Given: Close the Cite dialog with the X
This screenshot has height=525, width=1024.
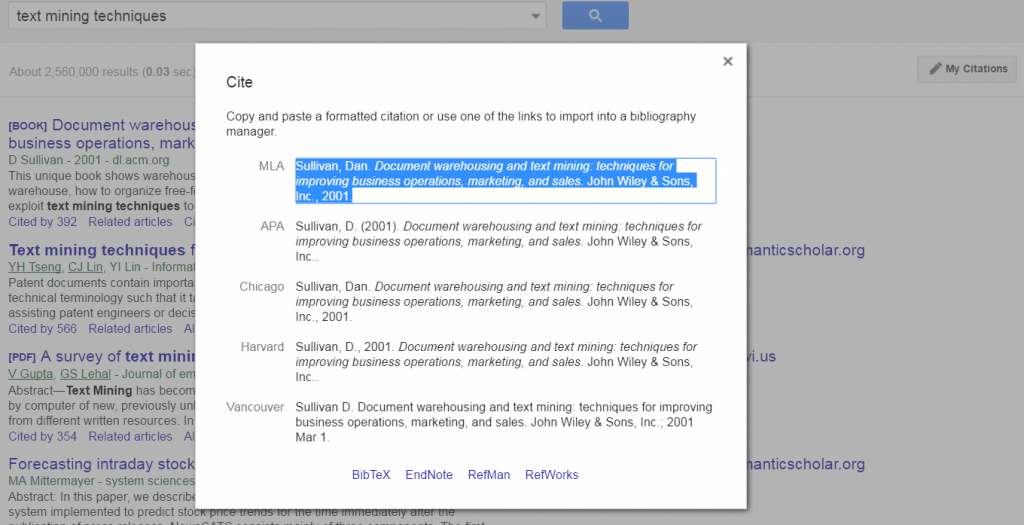Looking at the screenshot, I should coord(728,62).
